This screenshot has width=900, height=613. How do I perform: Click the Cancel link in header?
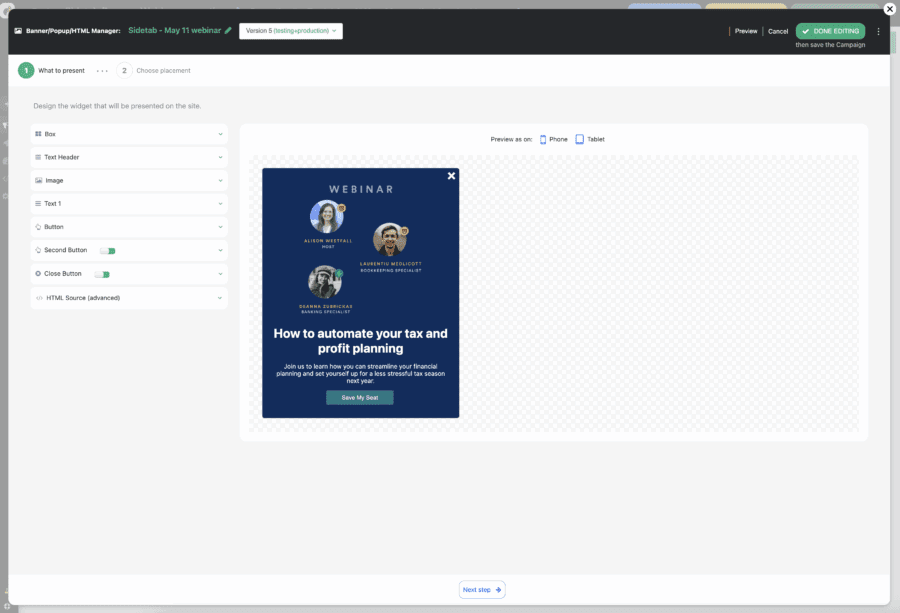click(x=777, y=31)
